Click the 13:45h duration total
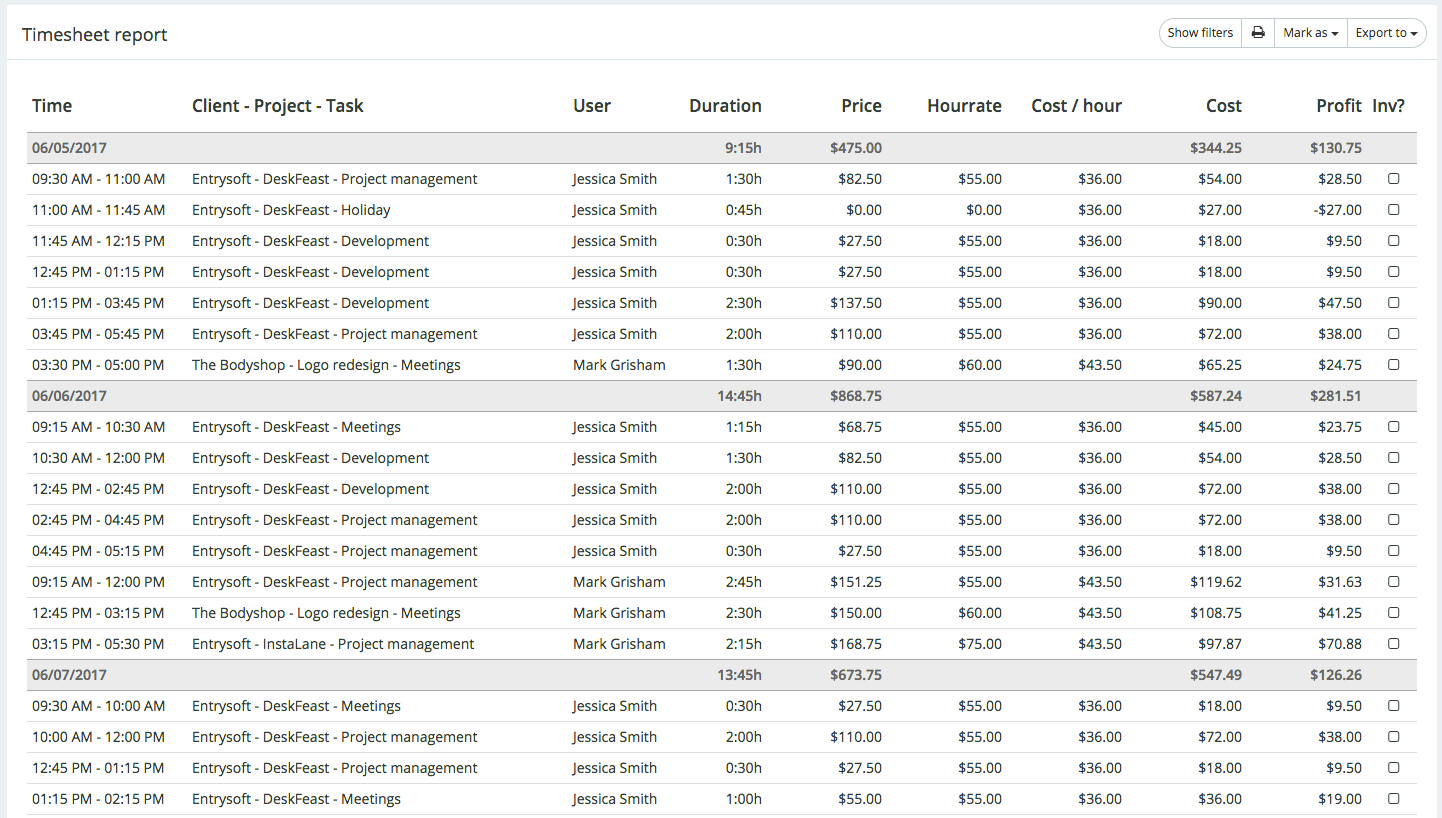This screenshot has width=1442, height=818. [x=739, y=675]
